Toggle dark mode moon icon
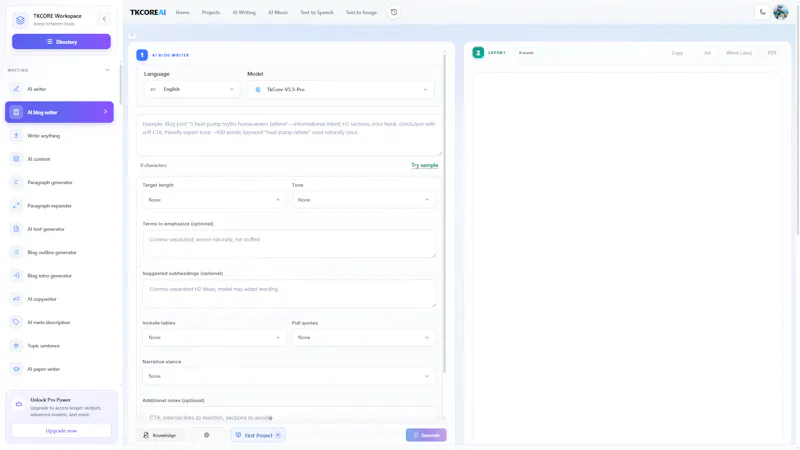This screenshot has width=800, height=450. coord(762,12)
